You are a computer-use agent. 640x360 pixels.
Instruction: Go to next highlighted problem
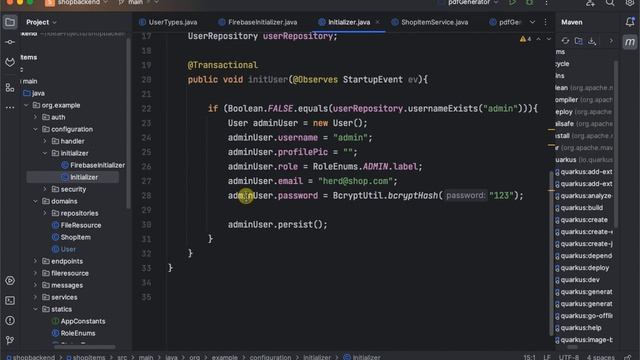pyautogui.click(x=549, y=39)
